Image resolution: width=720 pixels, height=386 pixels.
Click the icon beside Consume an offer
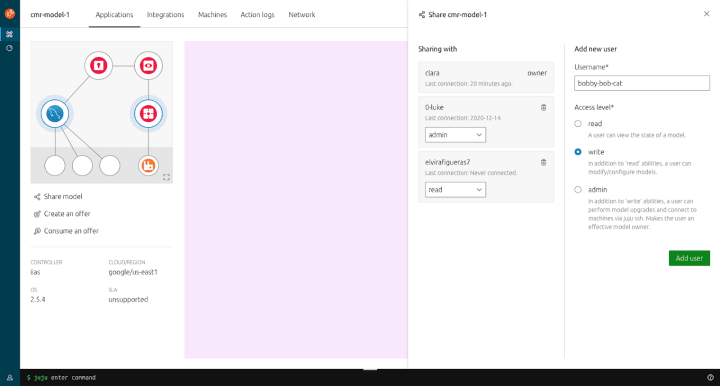point(37,231)
